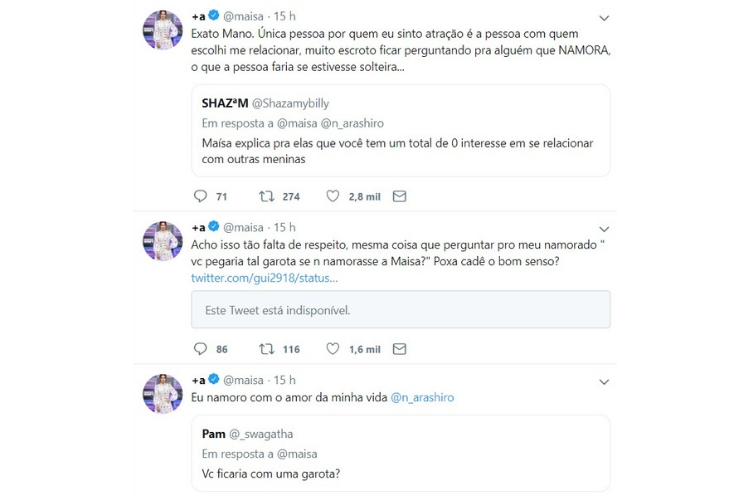This screenshot has height=500, width=750.
Task: Open the quoted SHAZªM tweet card
Action: pos(400,130)
